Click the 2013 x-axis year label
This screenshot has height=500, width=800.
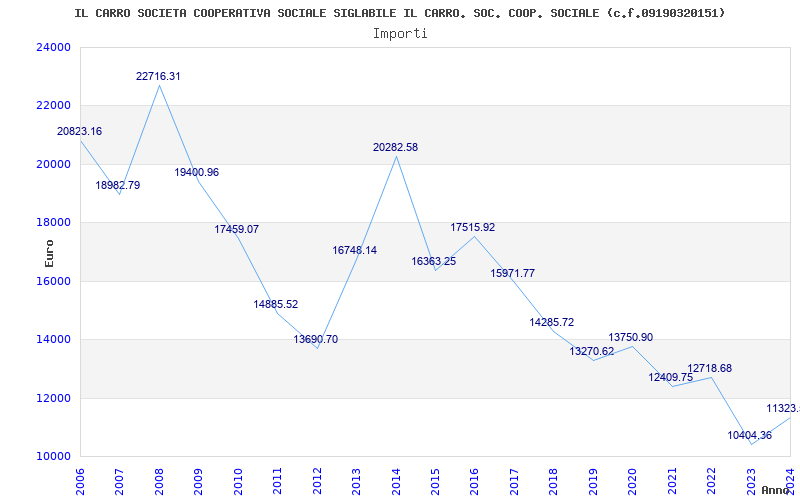tap(356, 481)
